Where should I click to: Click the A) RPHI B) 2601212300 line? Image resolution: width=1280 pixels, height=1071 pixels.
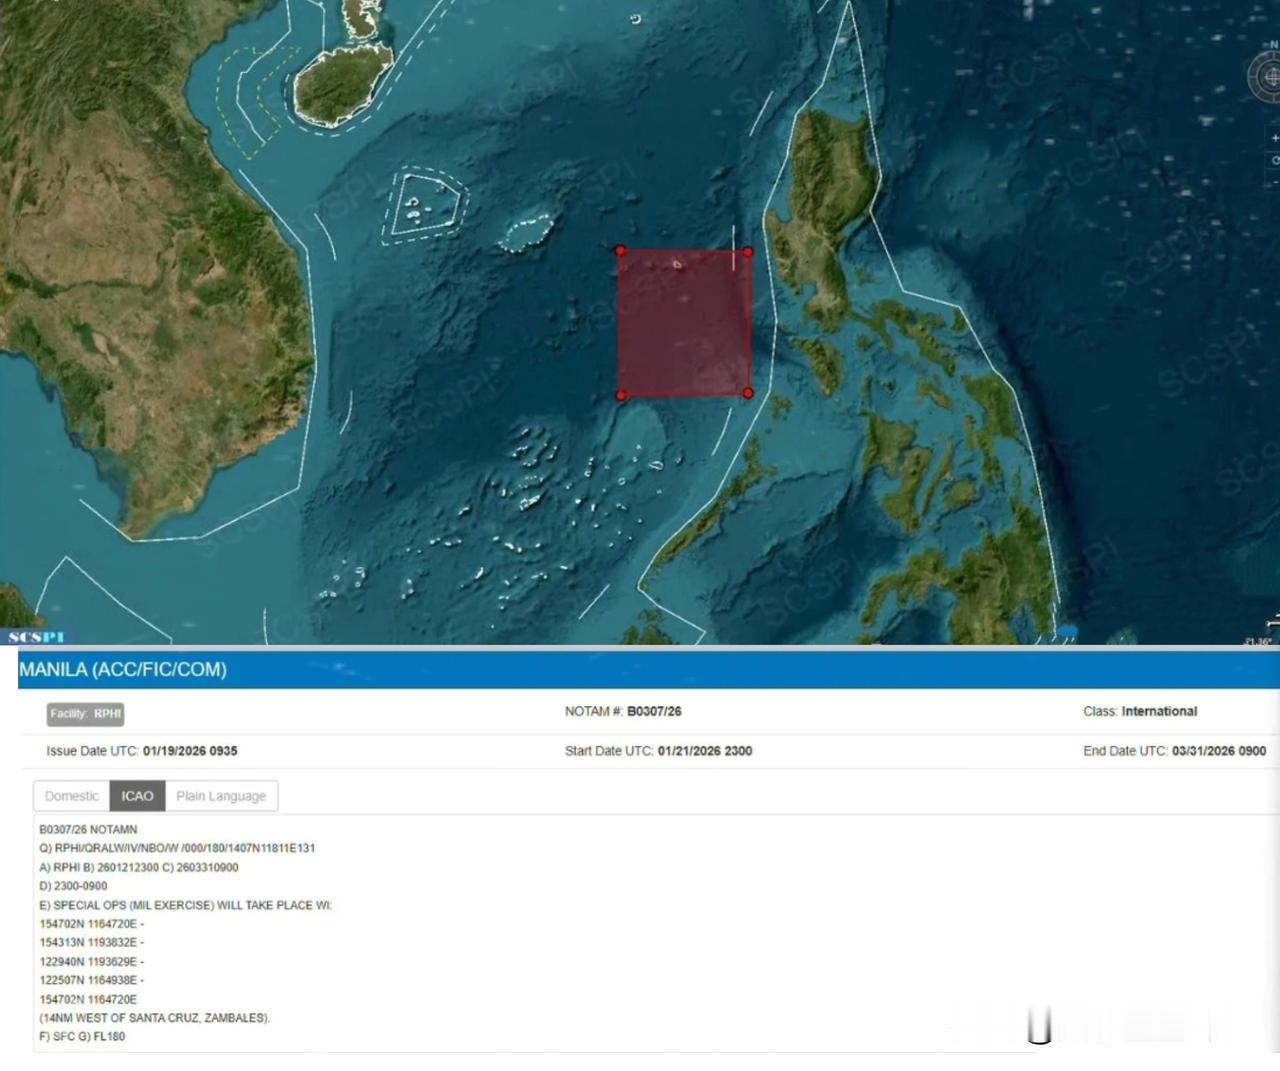tap(139, 867)
